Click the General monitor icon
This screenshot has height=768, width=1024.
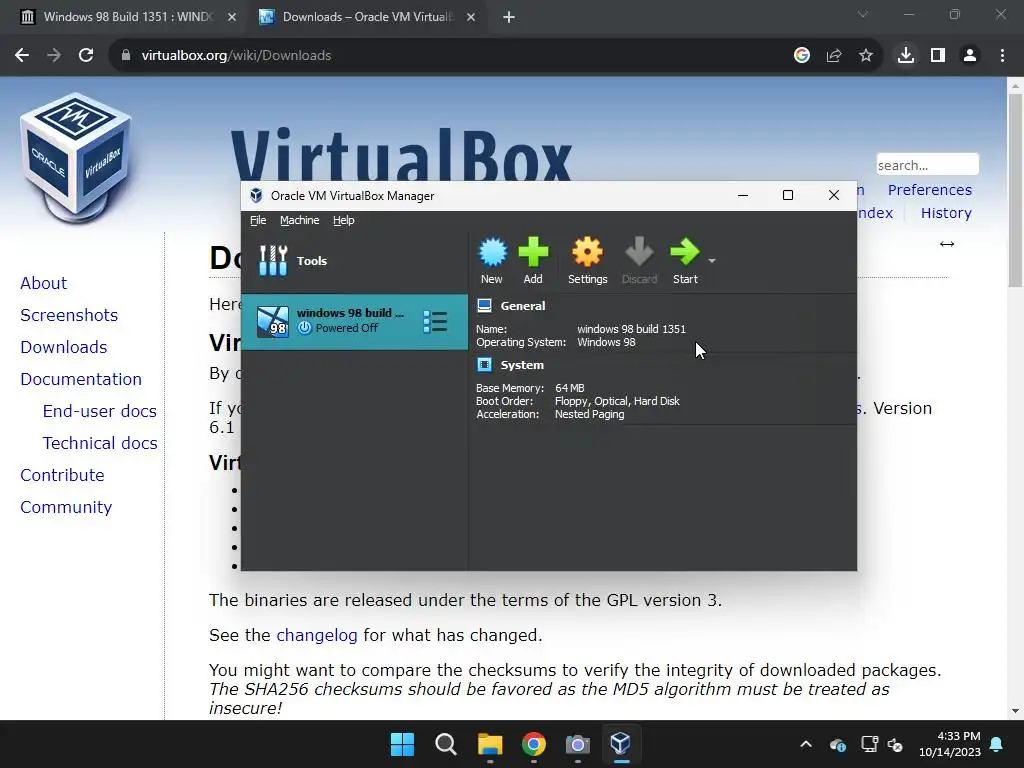tap(485, 306)
